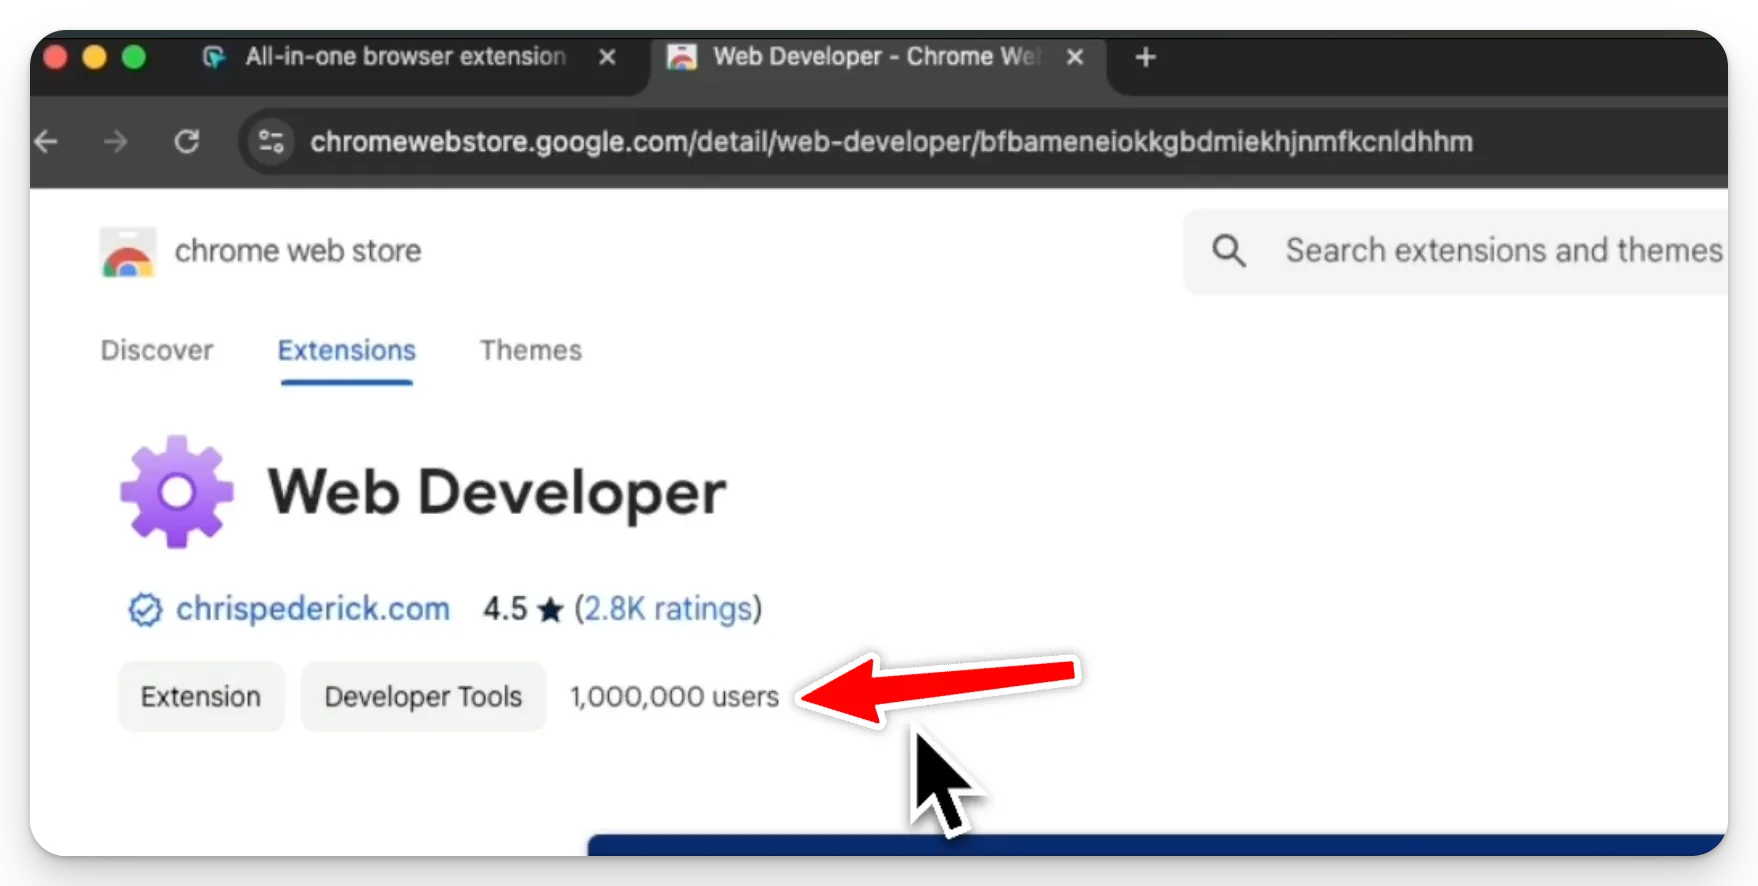Close the All-in-one browser extension tab
Viewport: 1758px width, 886px height.
pos(607,57)
